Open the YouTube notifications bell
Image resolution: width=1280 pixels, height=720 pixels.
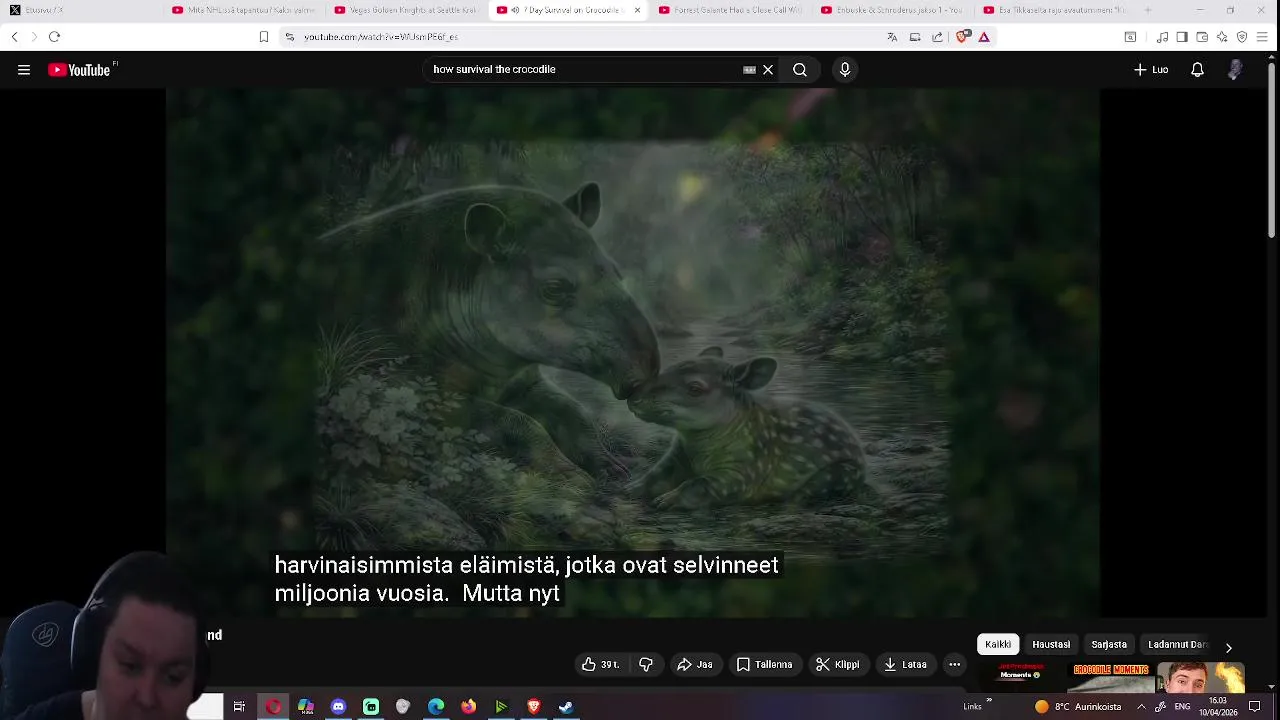tap(1197, 70)
